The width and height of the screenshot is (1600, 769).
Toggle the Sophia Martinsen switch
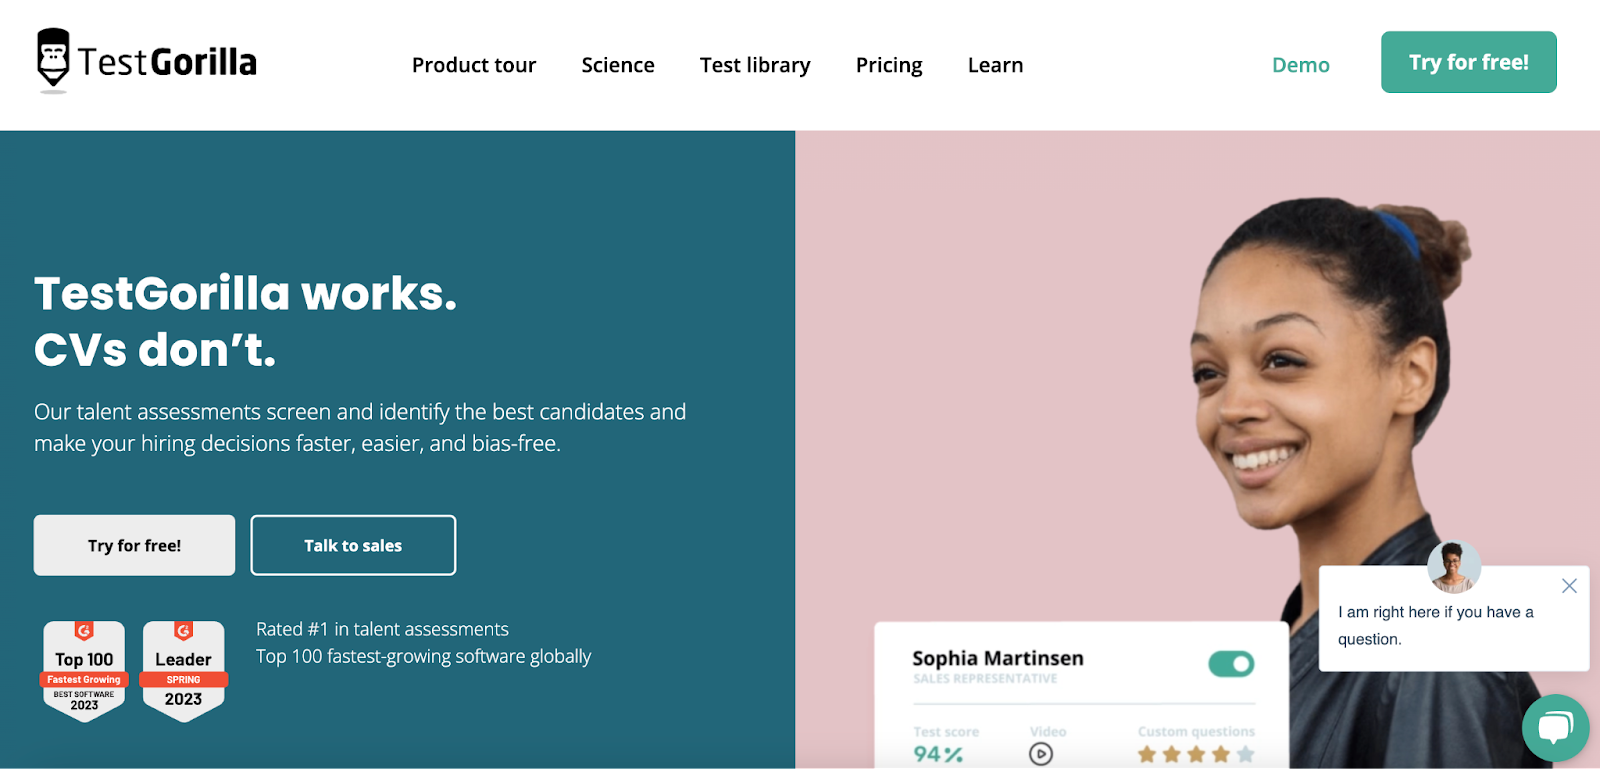pos(1231,663)
